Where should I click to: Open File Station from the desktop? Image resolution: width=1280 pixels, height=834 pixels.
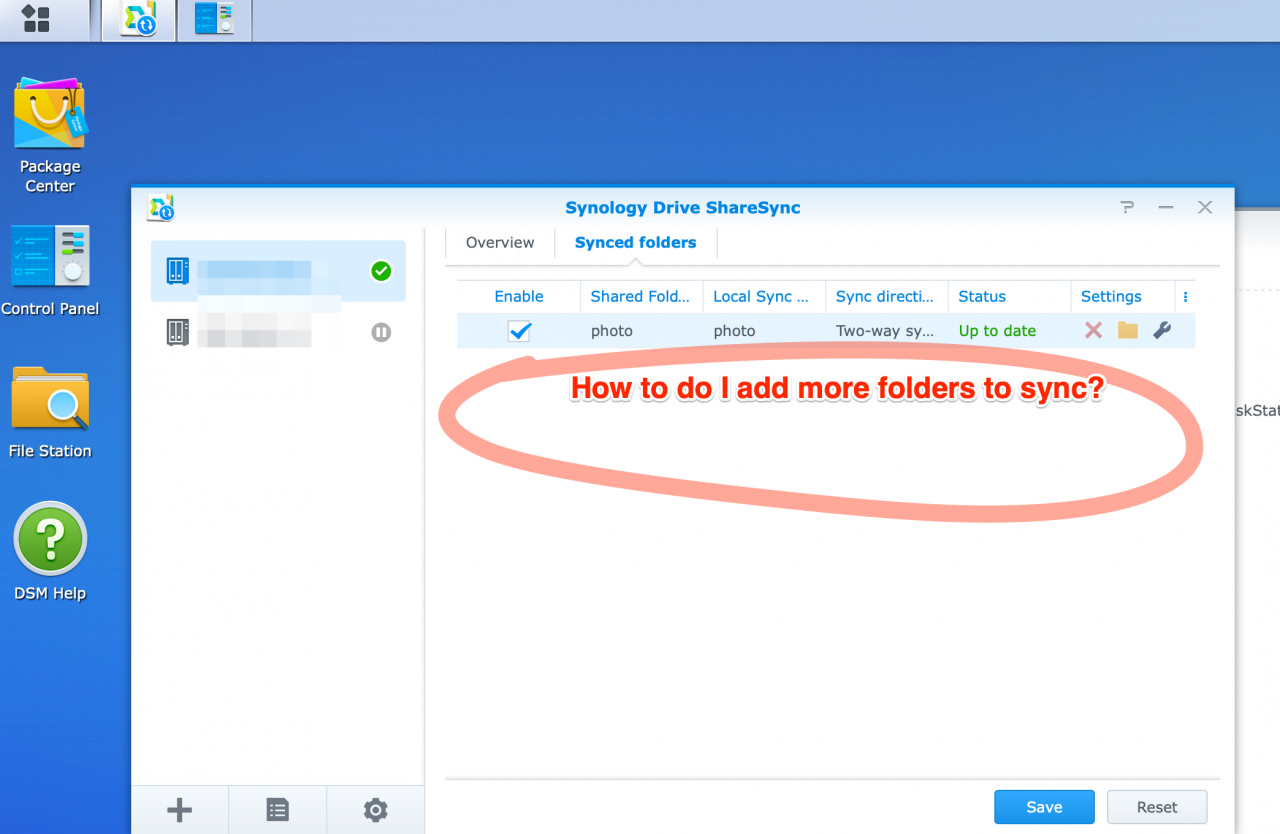pos(49,404)
